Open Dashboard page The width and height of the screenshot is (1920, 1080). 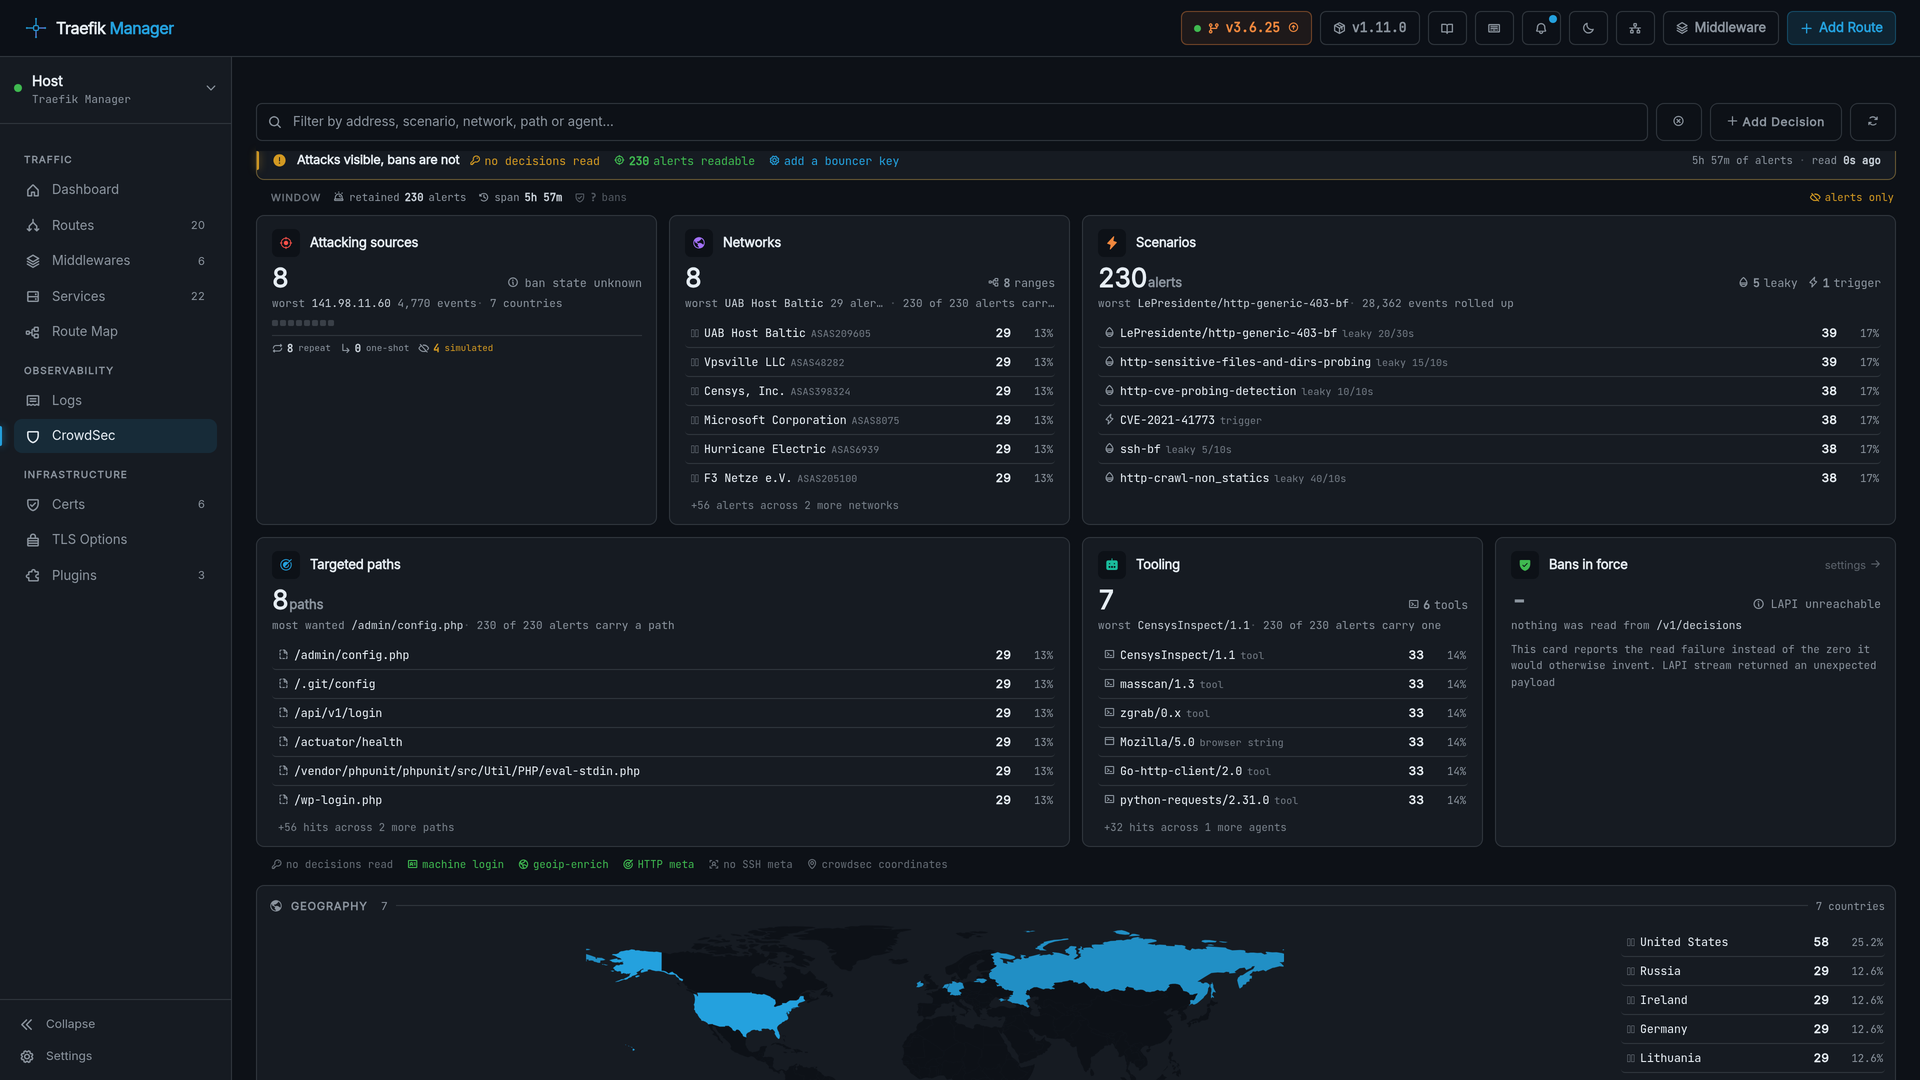tap(115, 190)
